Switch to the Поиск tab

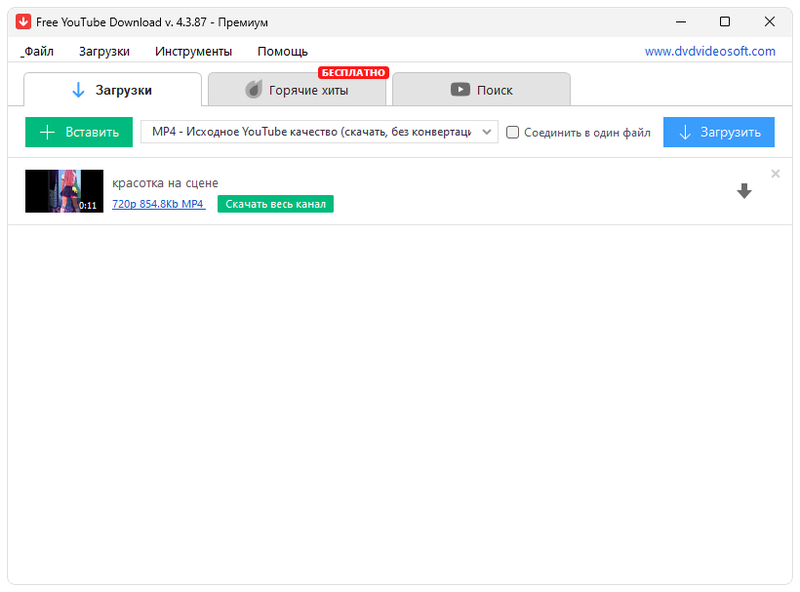[481, 90]
